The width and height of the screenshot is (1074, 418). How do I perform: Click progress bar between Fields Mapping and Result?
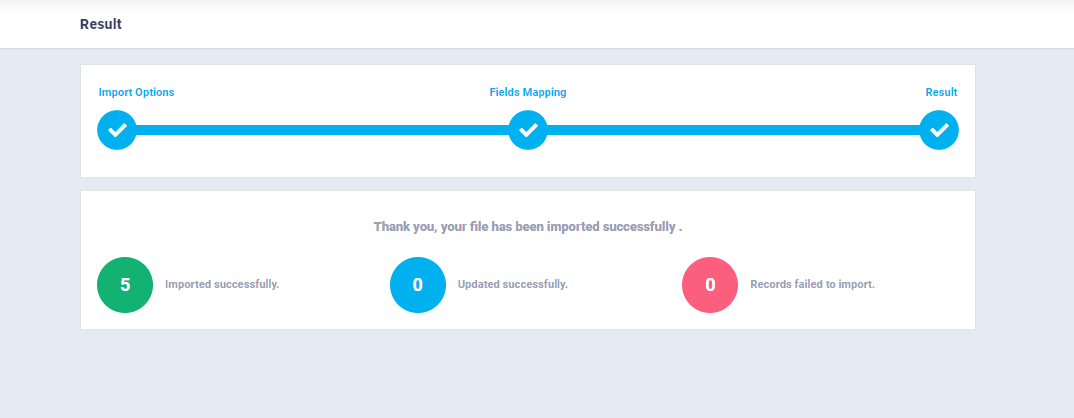point(734,130)
